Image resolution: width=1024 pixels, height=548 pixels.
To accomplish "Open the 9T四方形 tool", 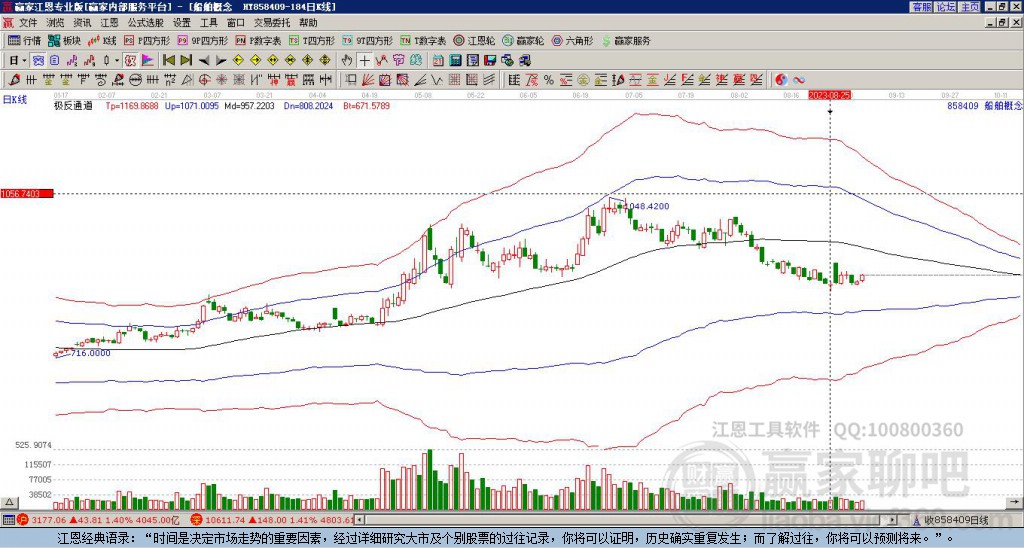I will 367,40.
